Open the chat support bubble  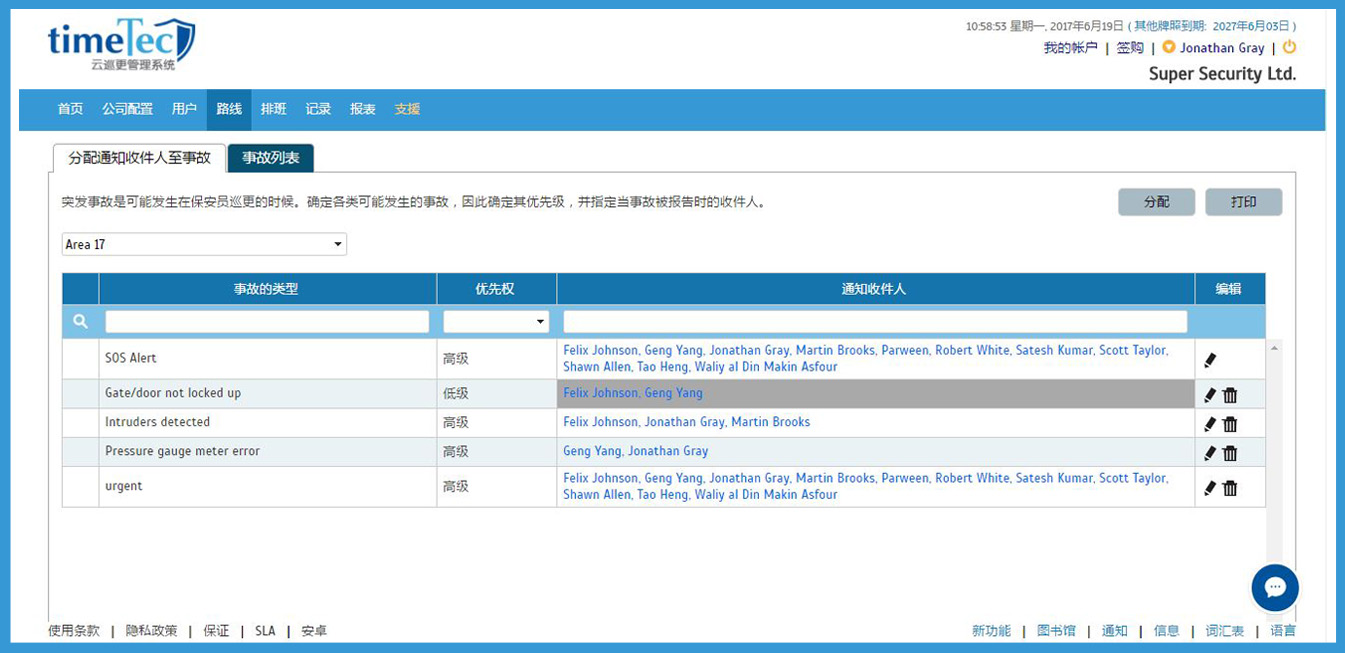point(1274,587)
